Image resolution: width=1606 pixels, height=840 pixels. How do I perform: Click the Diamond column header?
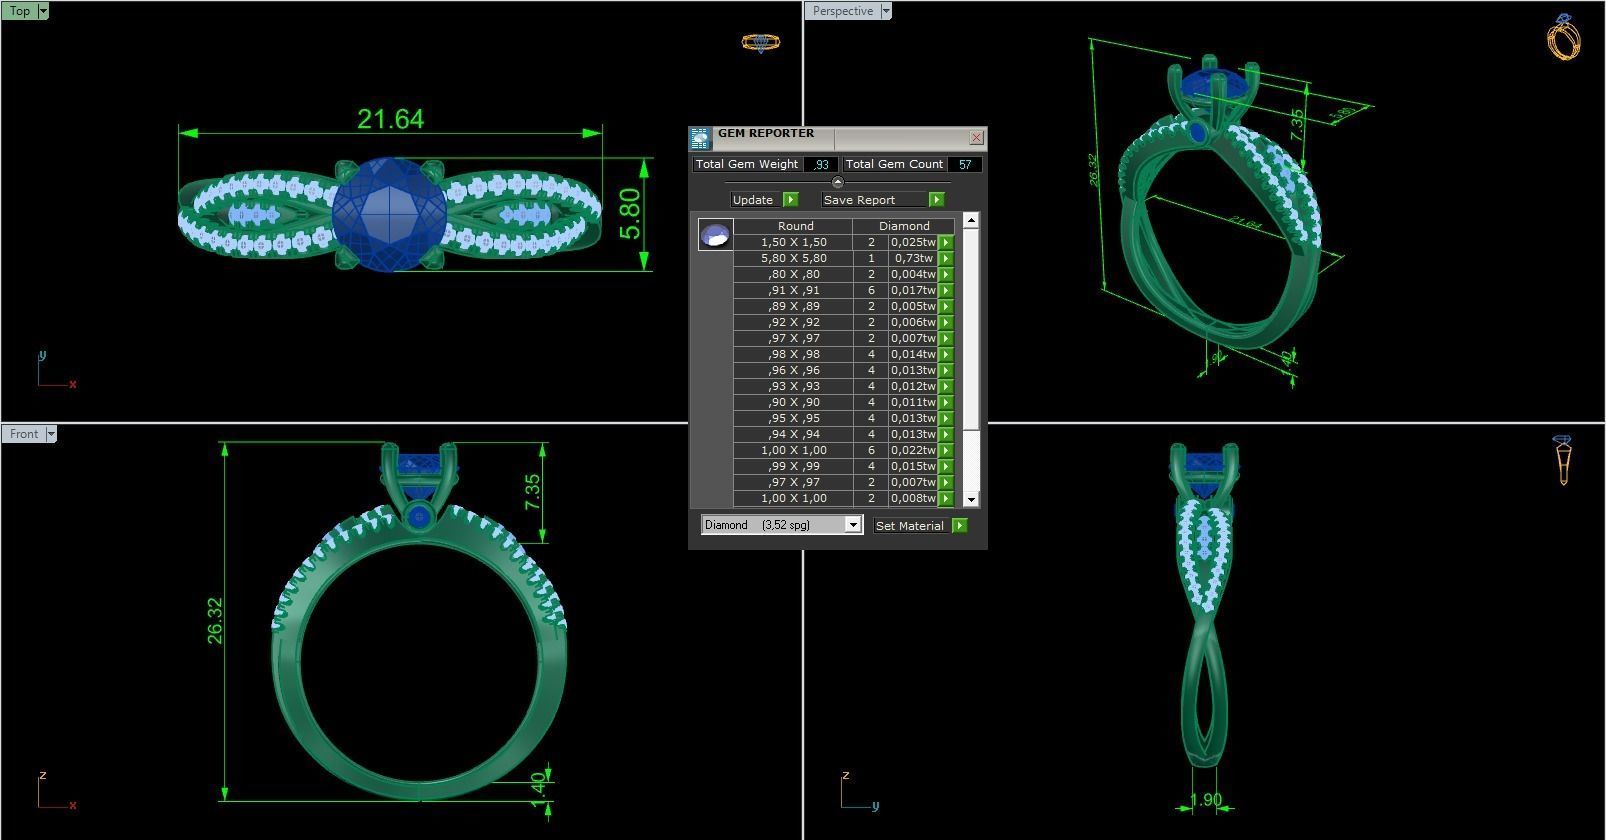tap(904, 226)
